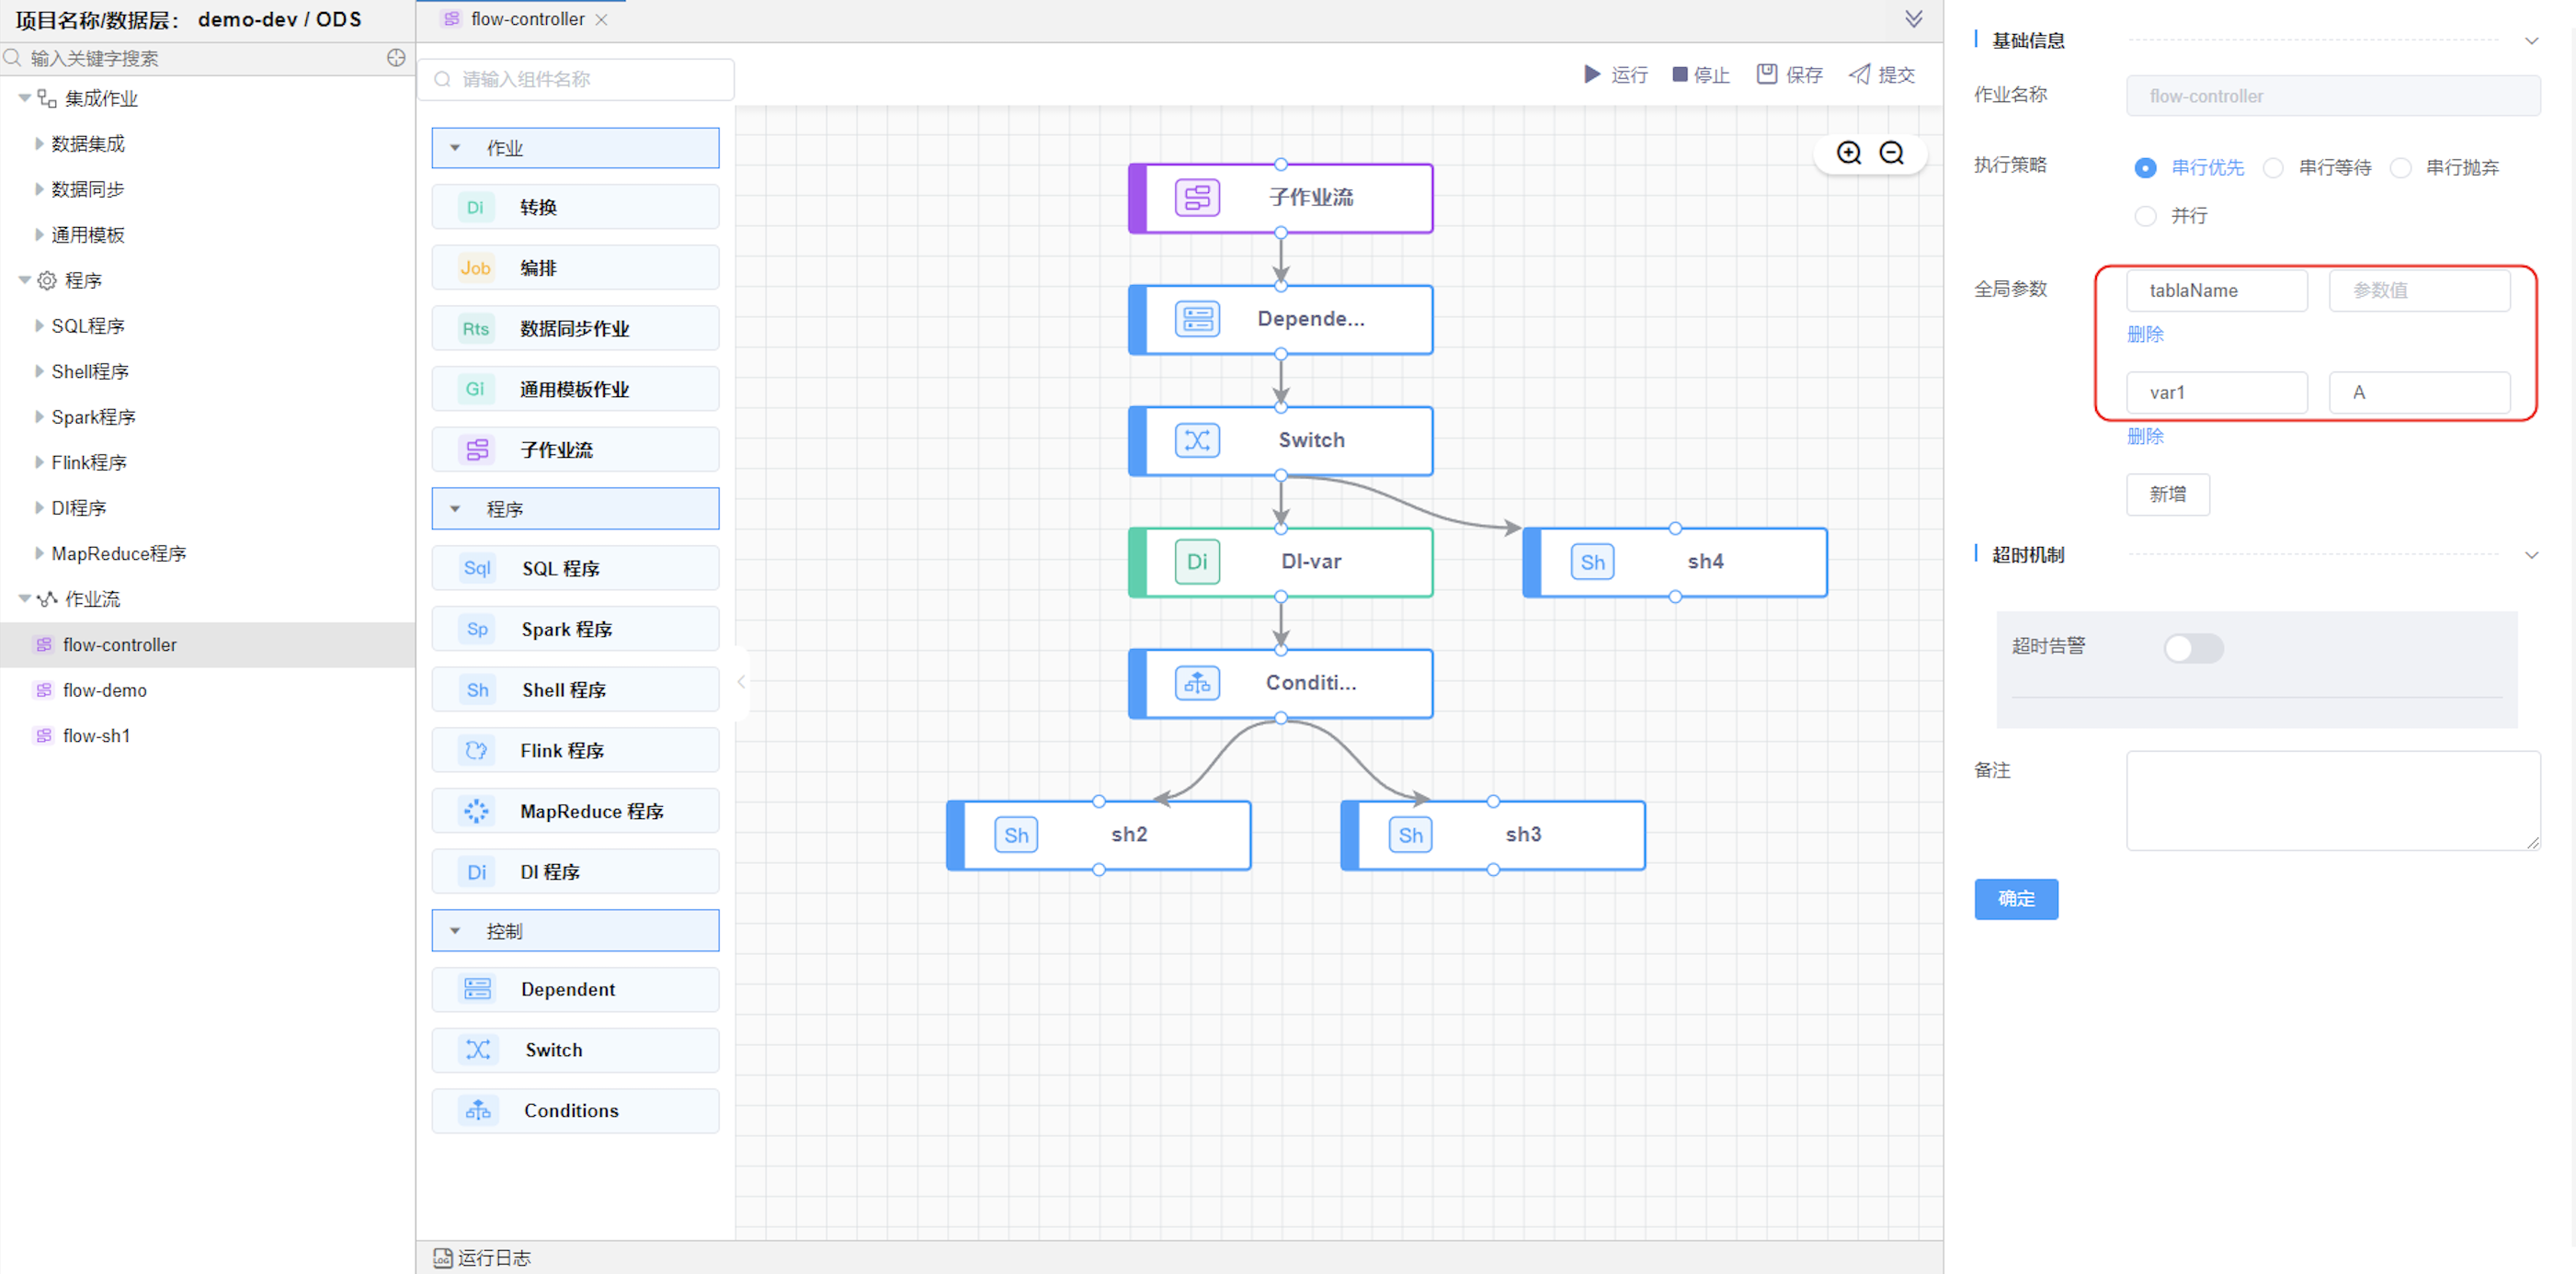2576x1274 pixels.
Task: Choose the 并行 execution strategy
Action: pos(2144,216)
